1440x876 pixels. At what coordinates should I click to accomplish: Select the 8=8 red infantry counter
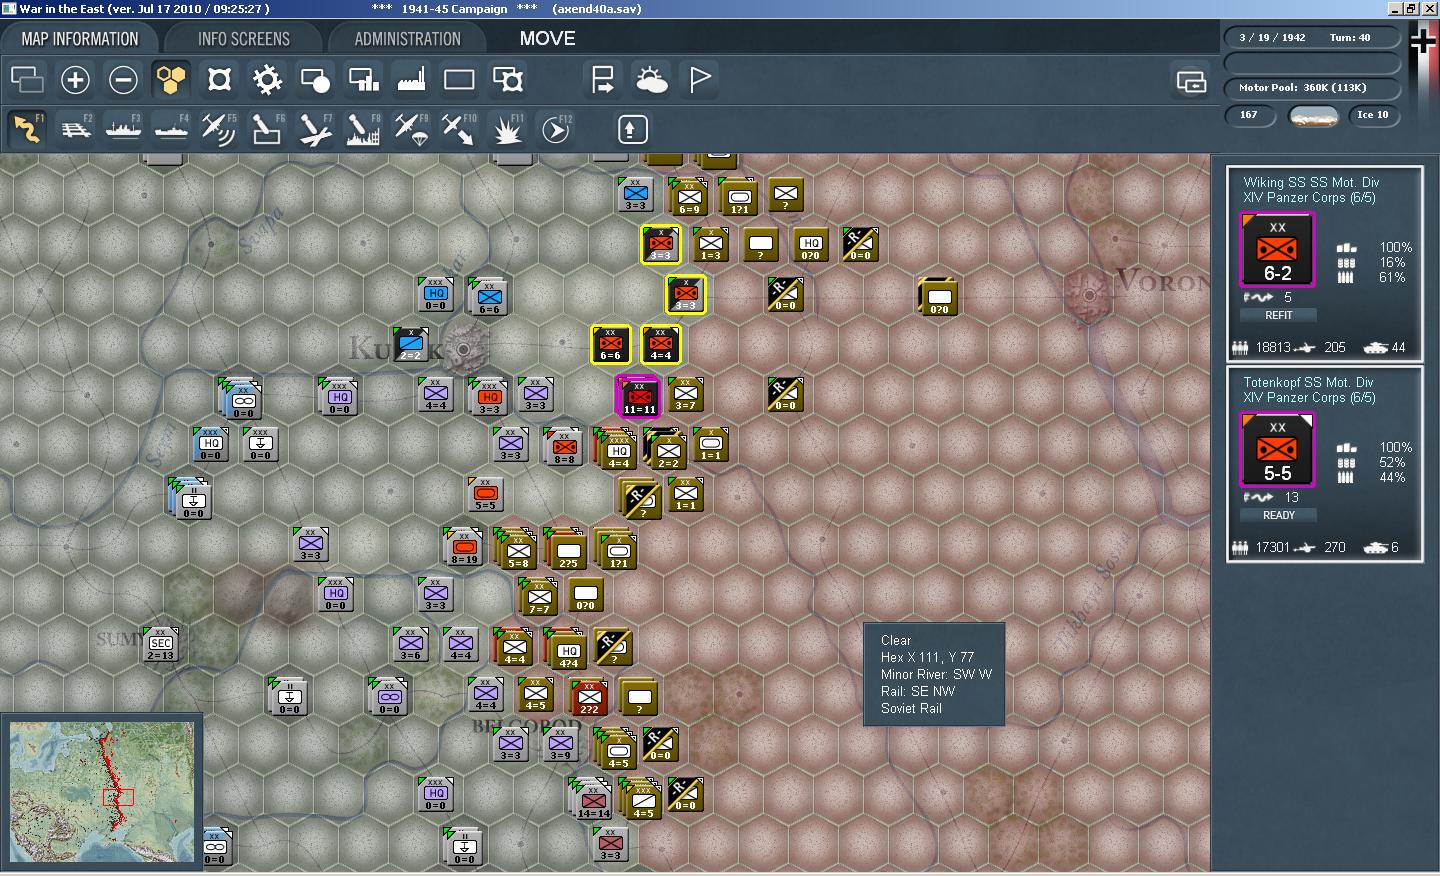(x=563, y=446)
